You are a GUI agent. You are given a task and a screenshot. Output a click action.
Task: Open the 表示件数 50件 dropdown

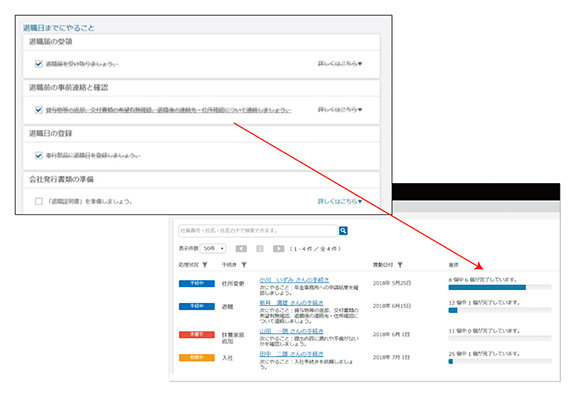(x=213, y=249)
